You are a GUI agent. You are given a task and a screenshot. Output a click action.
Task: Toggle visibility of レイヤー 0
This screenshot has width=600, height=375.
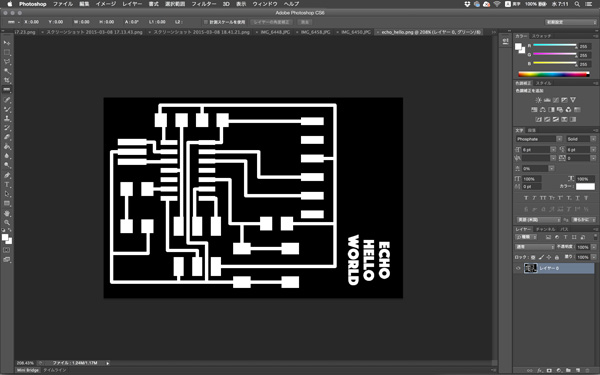point(518,268)
